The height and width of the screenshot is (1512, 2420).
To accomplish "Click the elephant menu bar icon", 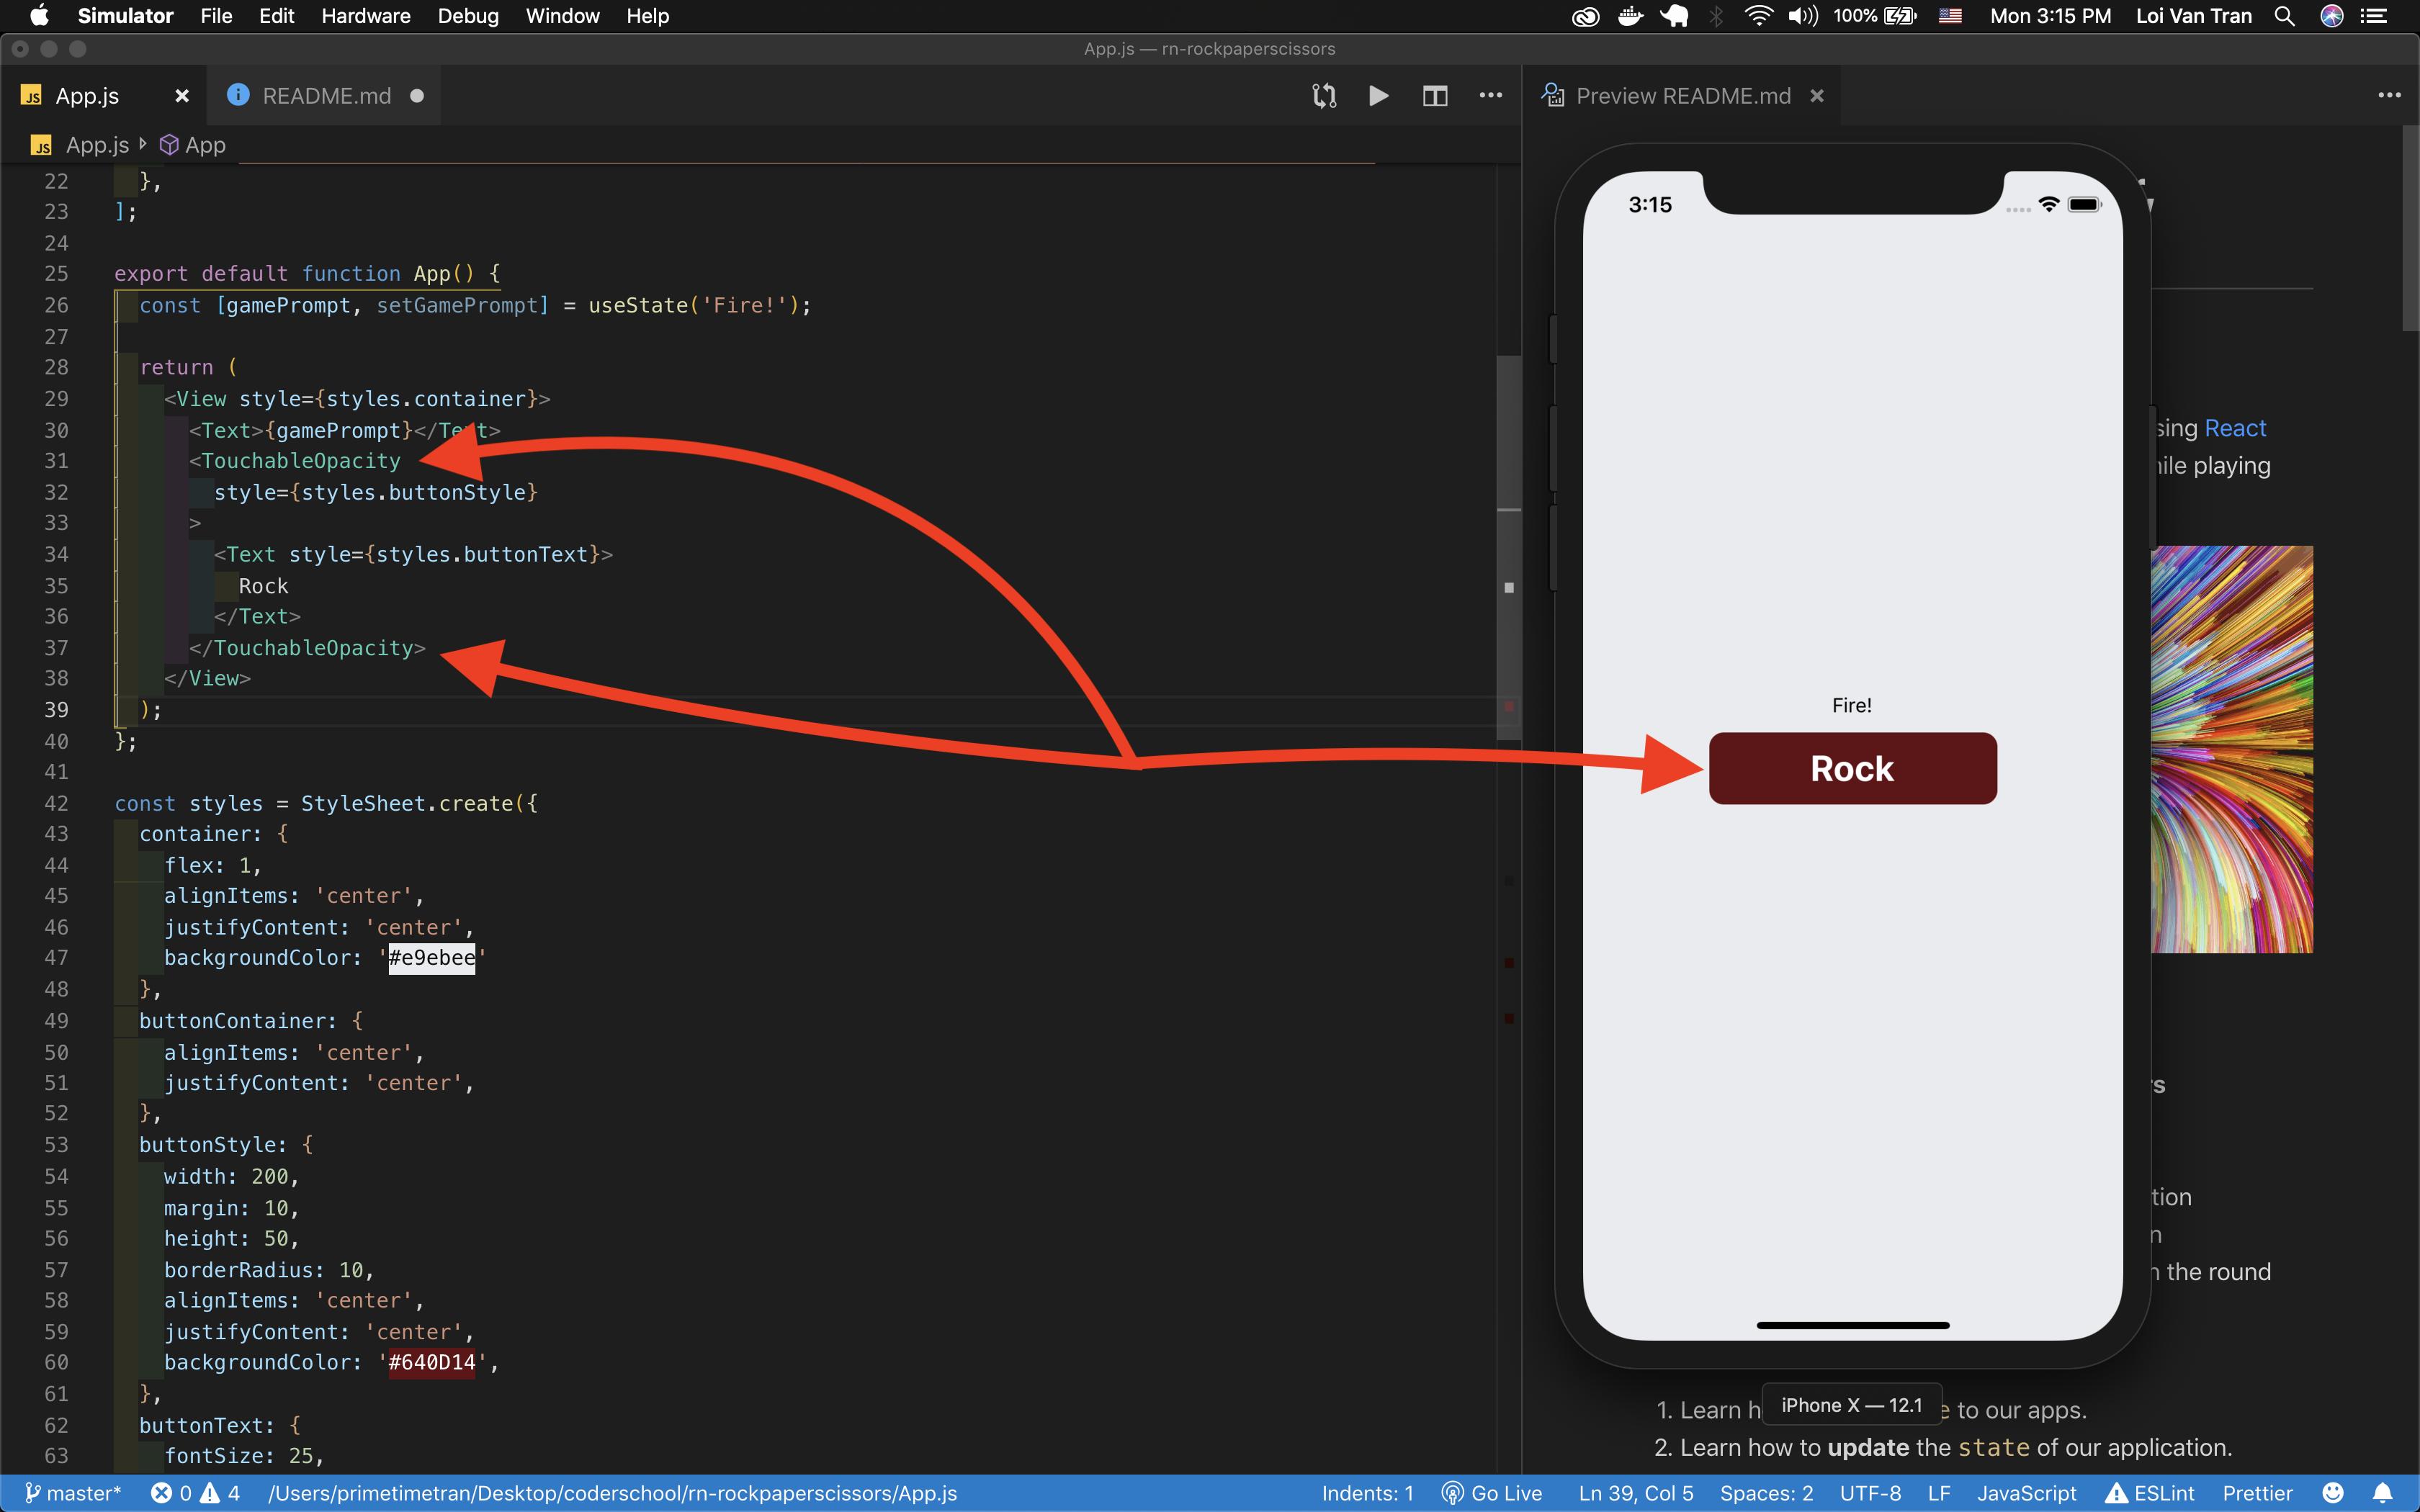I will coord(1674,16).
